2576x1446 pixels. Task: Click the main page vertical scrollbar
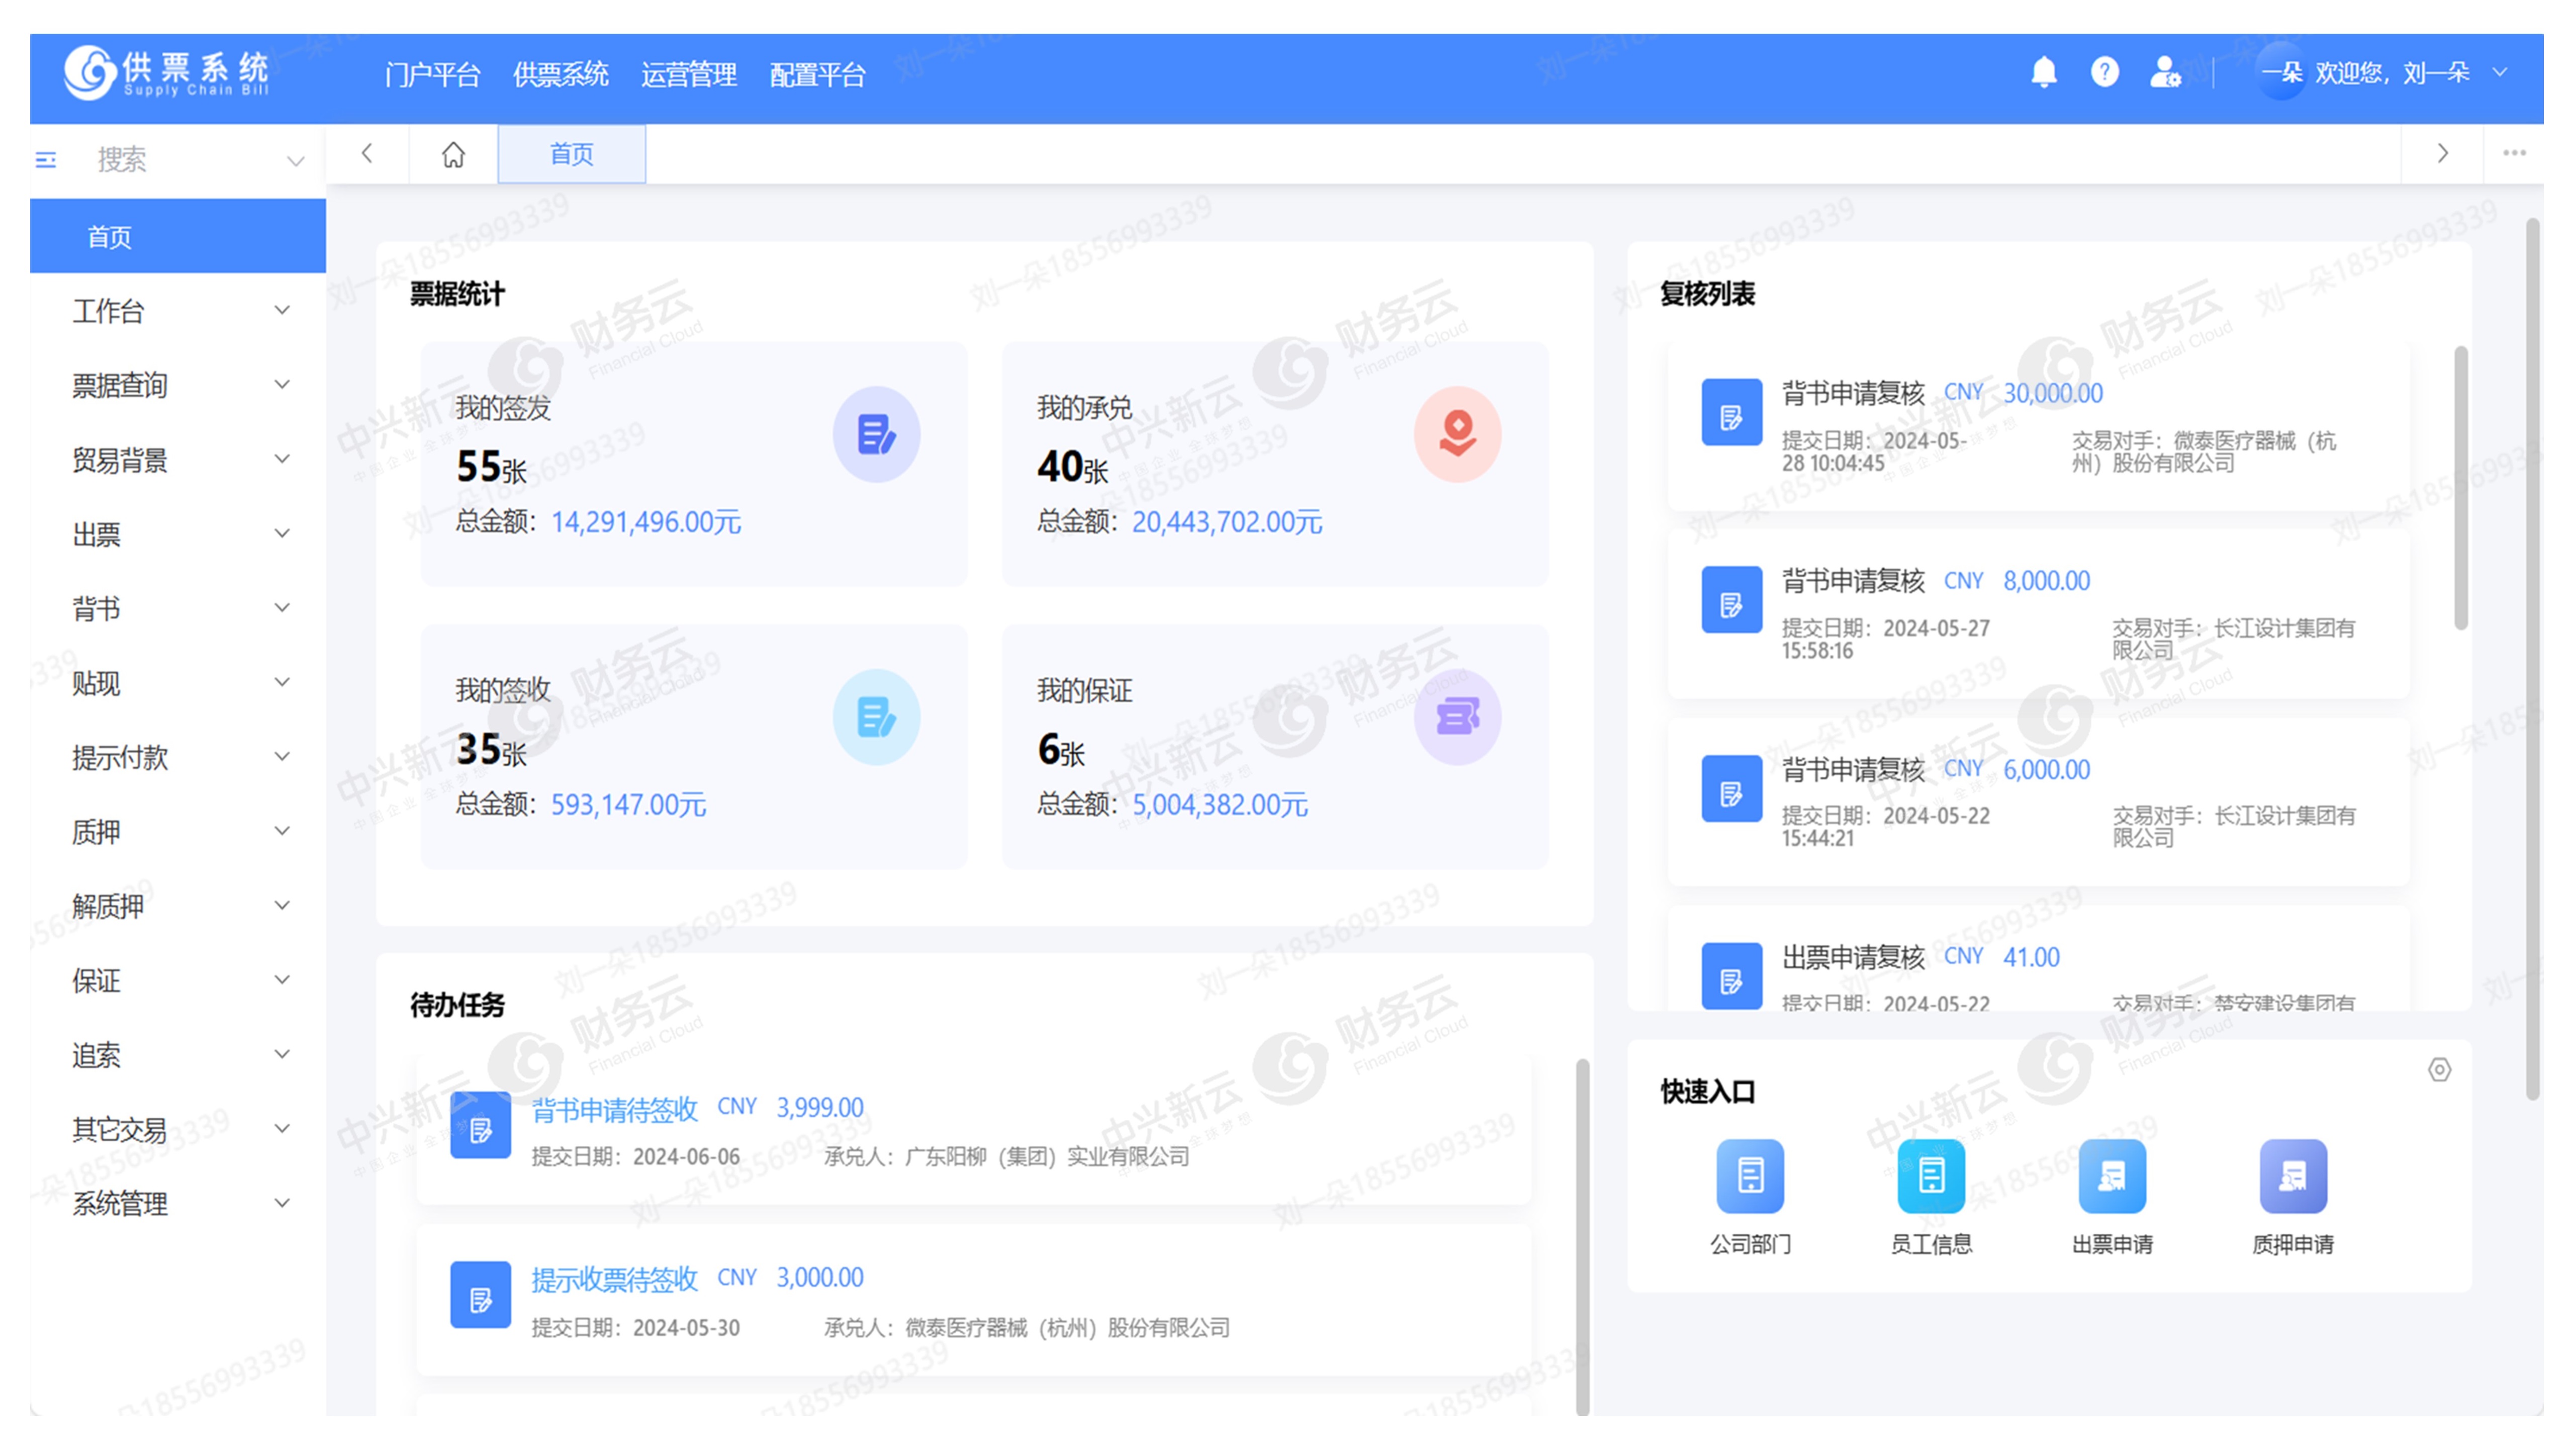2532,660
